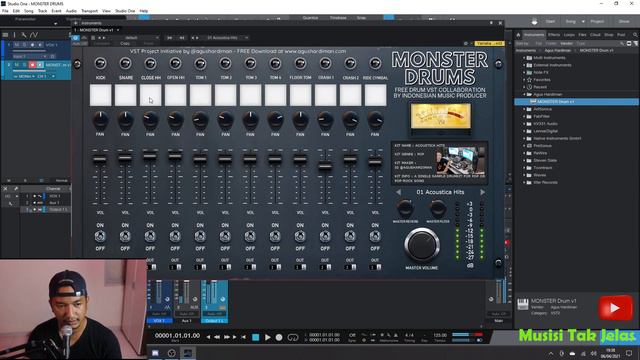Click the Stop button in the transport
The height and width of the screenshot is (360, 640).
pos(256,337)
